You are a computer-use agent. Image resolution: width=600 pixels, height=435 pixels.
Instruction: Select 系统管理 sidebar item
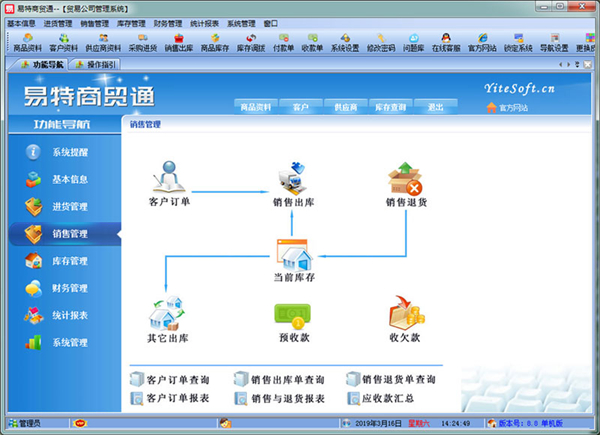click(x=64, y=342)
